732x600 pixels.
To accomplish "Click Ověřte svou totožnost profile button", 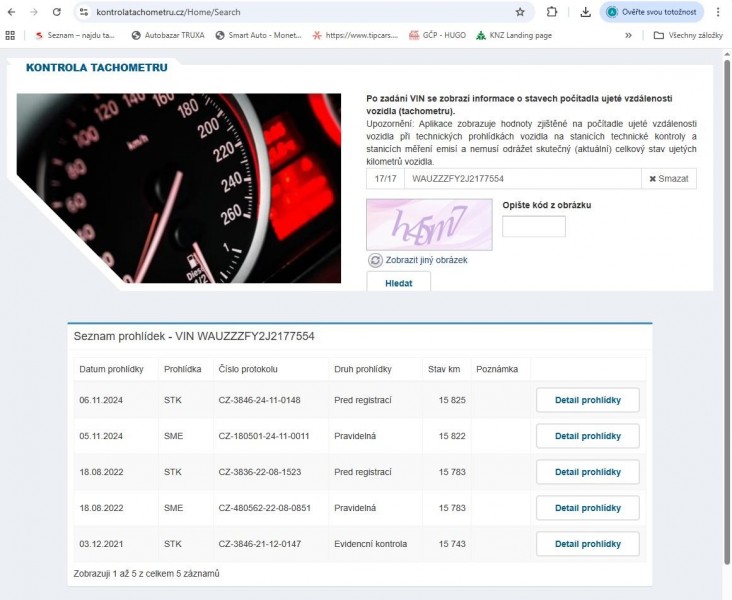I will (x=653, y=12).
